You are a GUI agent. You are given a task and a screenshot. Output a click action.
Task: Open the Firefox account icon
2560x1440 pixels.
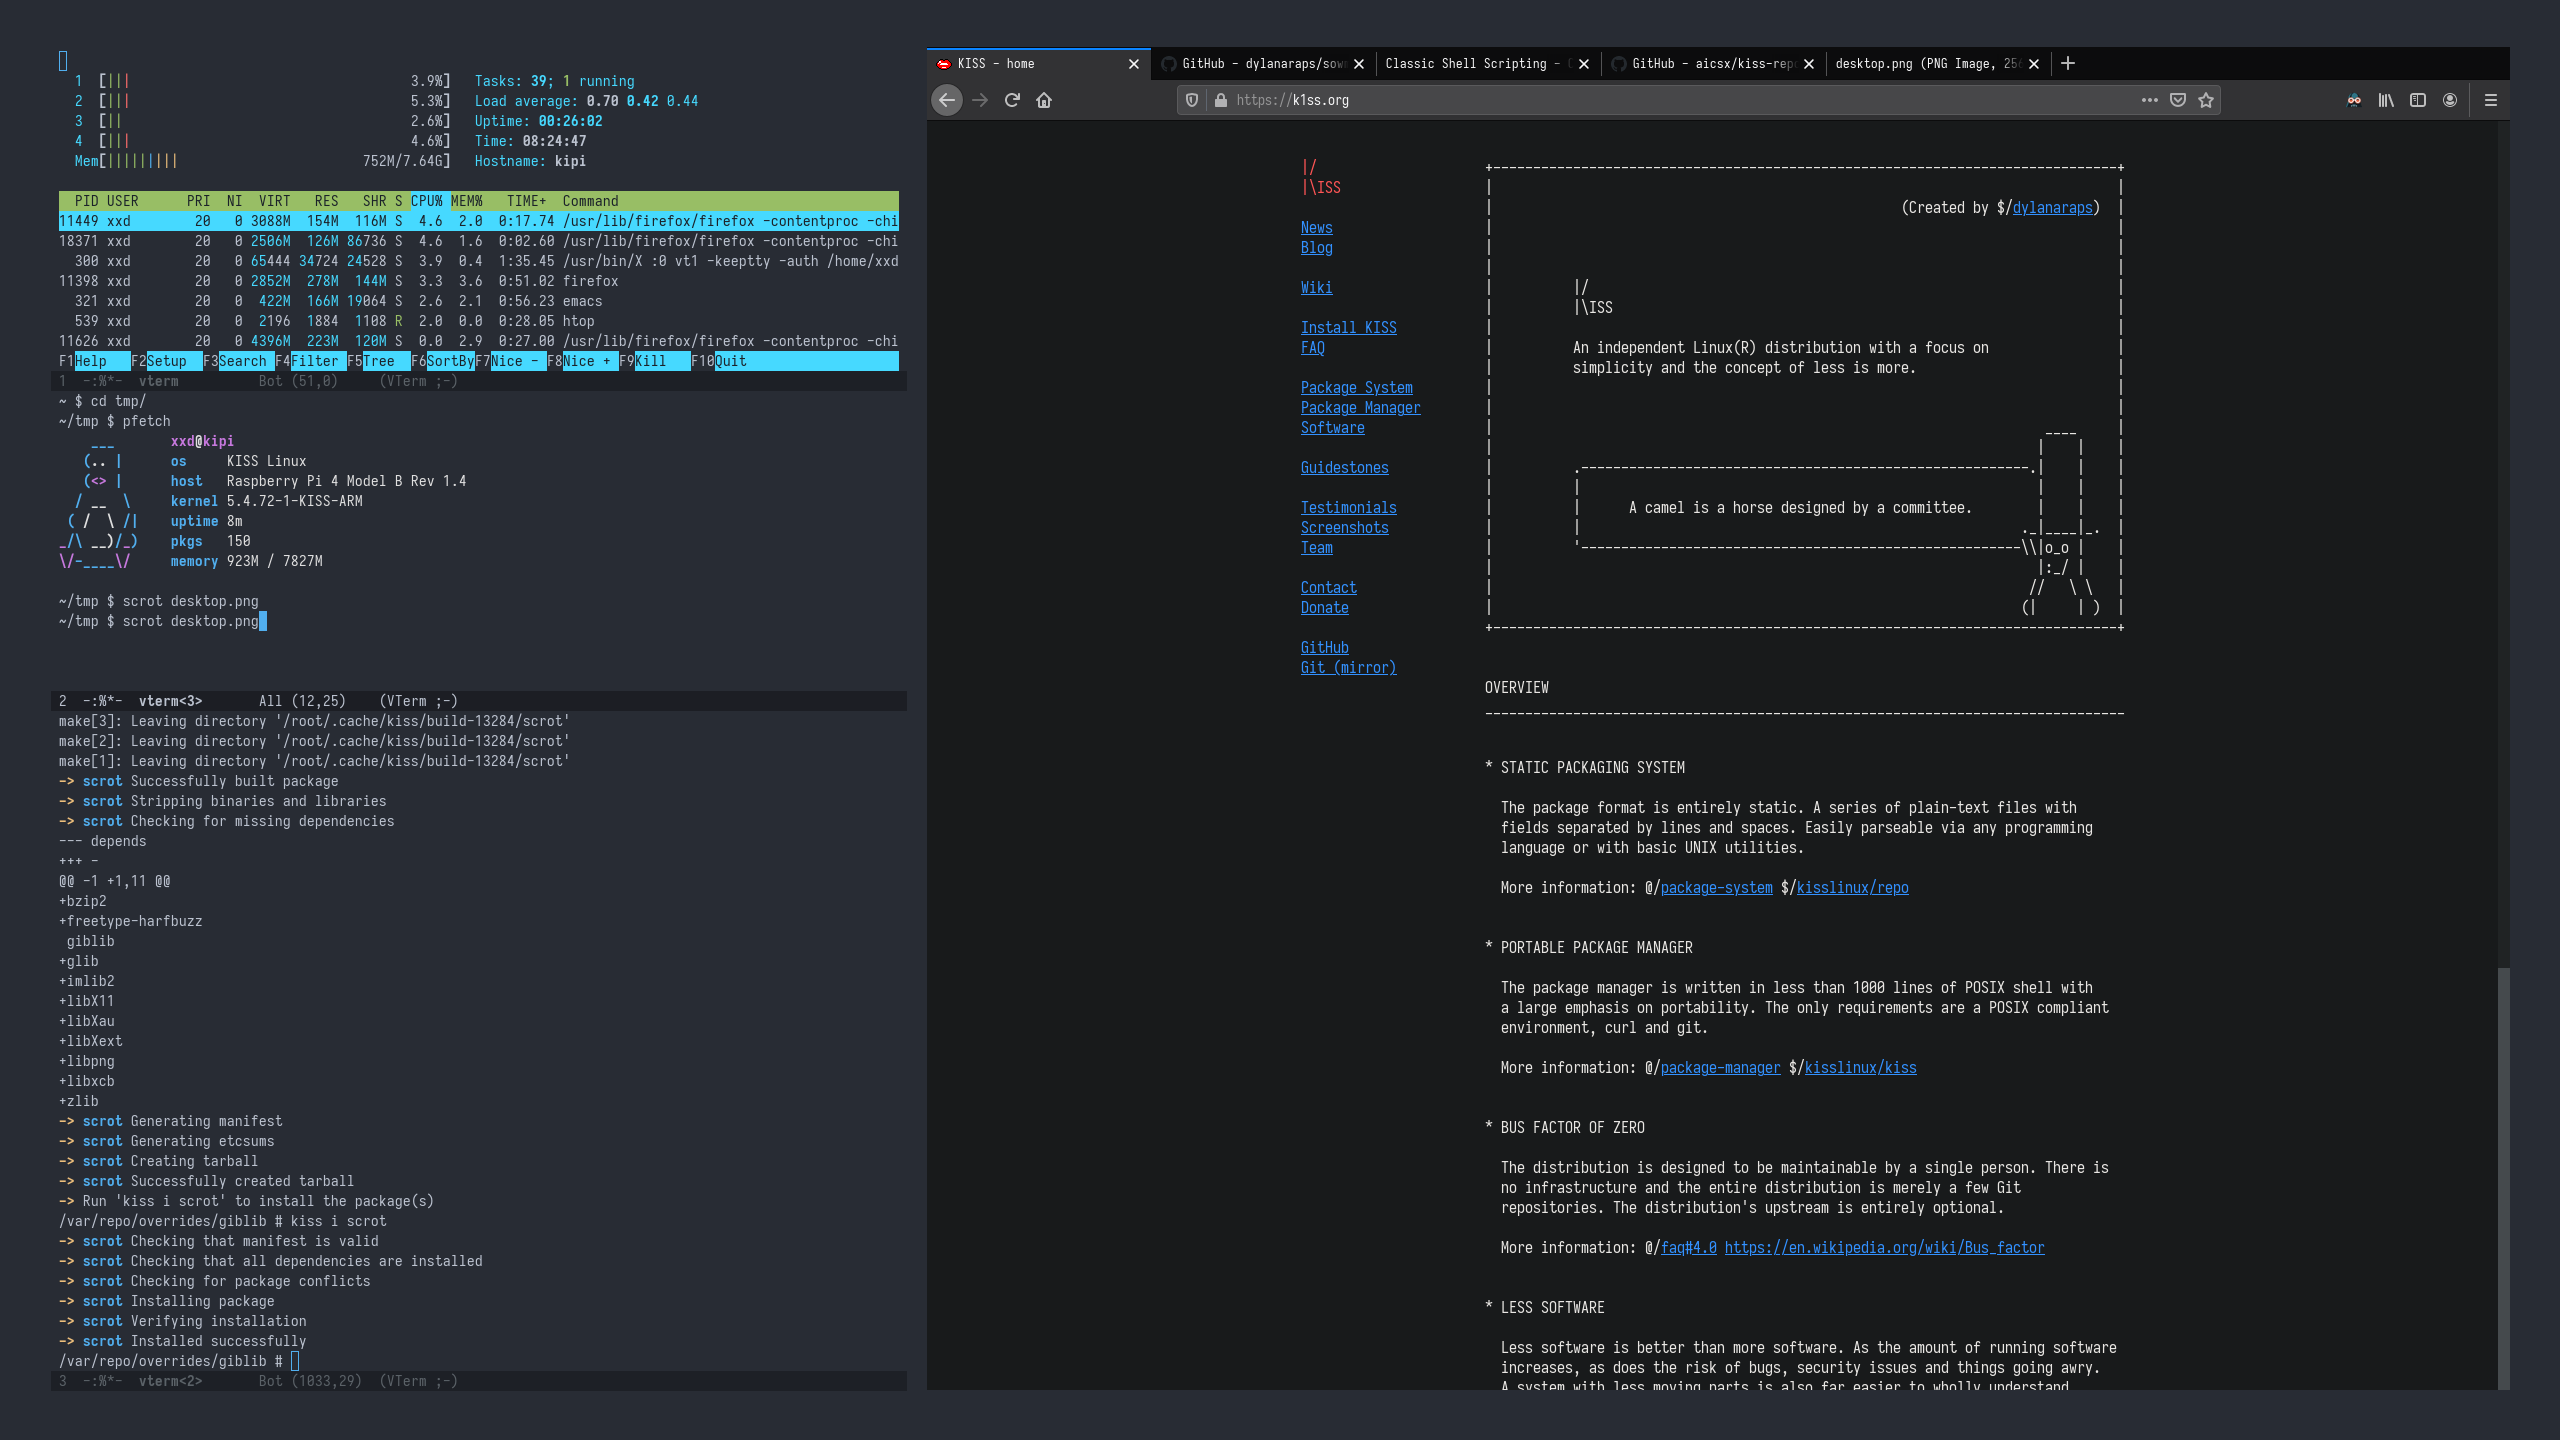click(x=2450, y=100)
